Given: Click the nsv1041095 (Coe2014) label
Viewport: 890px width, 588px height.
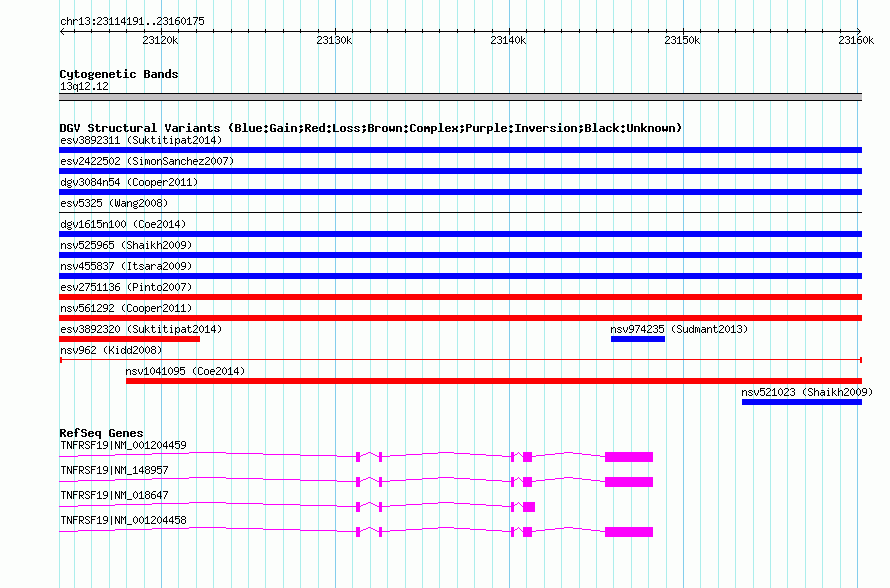Looking at the screenshot, I should (x=185, y=371).
